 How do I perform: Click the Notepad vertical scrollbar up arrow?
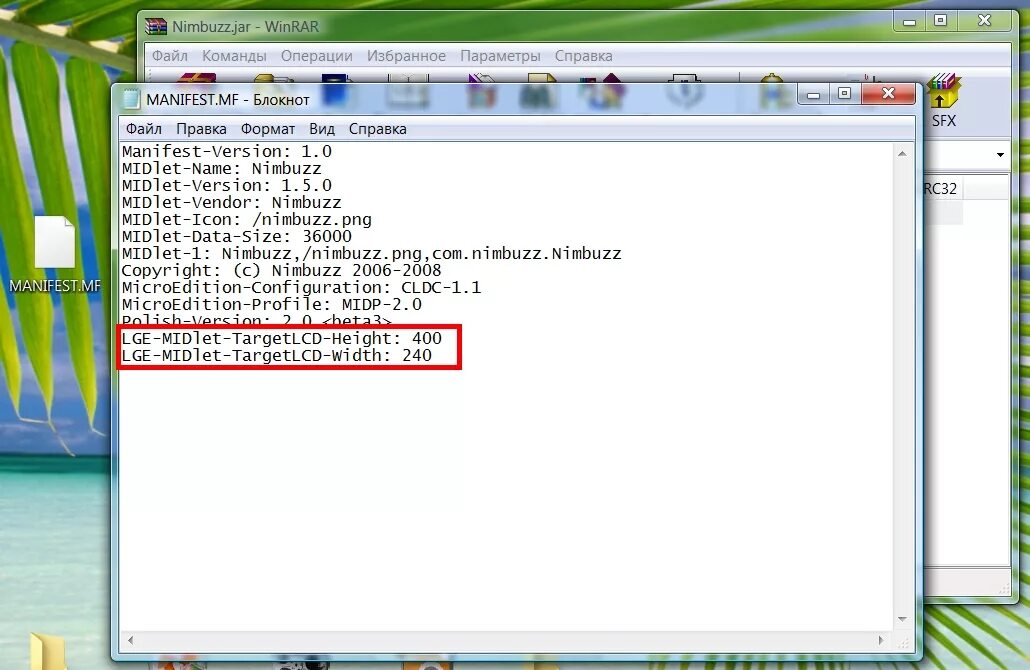pyautogui.click(x=902, y=154)
